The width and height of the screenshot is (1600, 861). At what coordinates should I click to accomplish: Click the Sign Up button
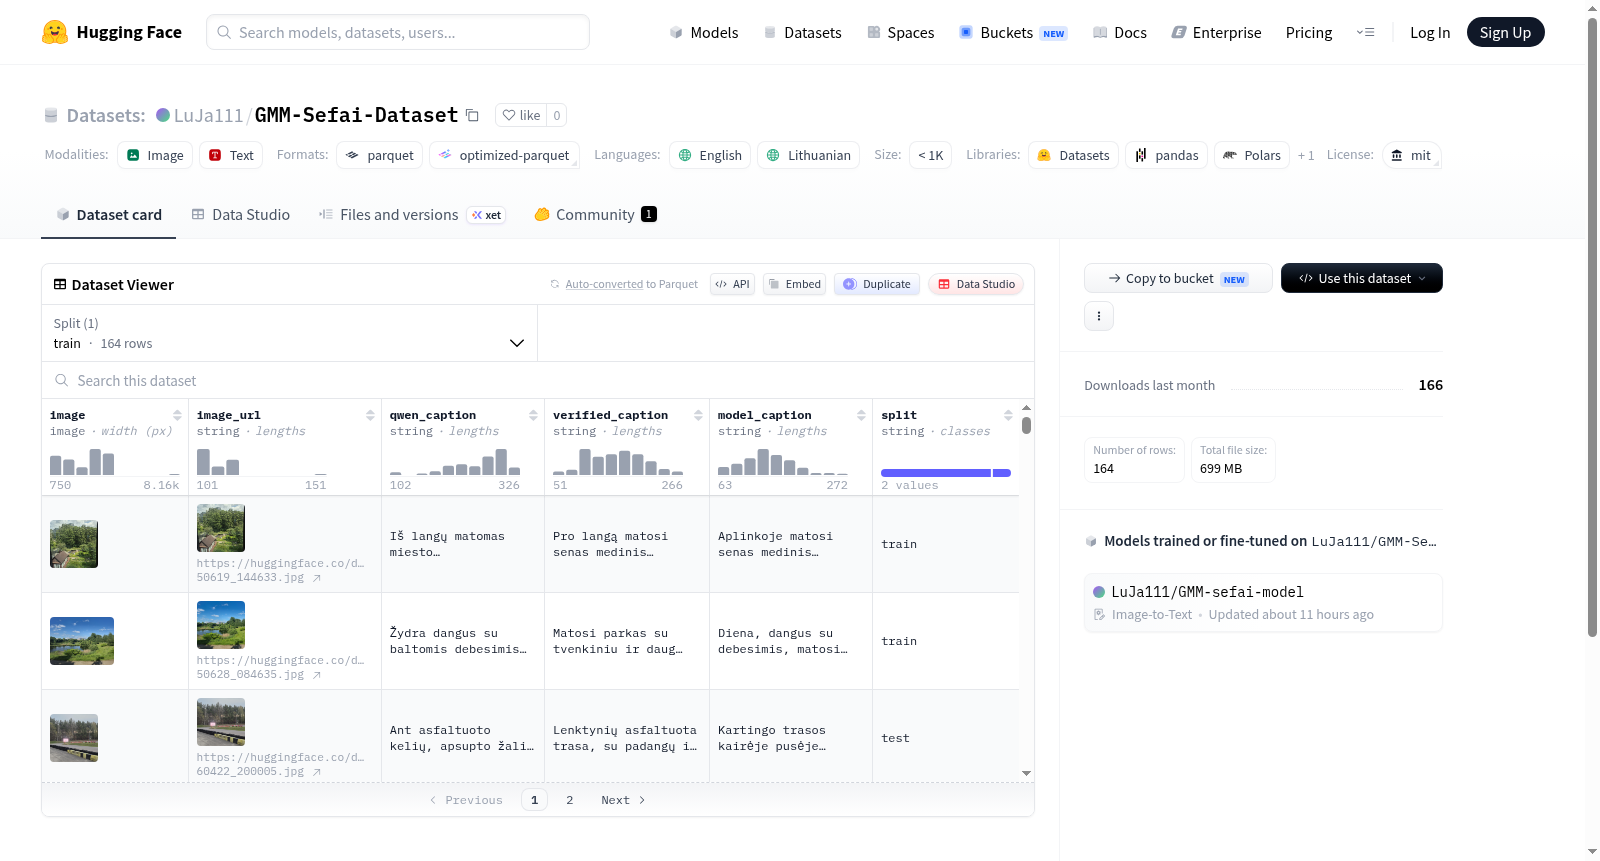[x=1505, y=32]
